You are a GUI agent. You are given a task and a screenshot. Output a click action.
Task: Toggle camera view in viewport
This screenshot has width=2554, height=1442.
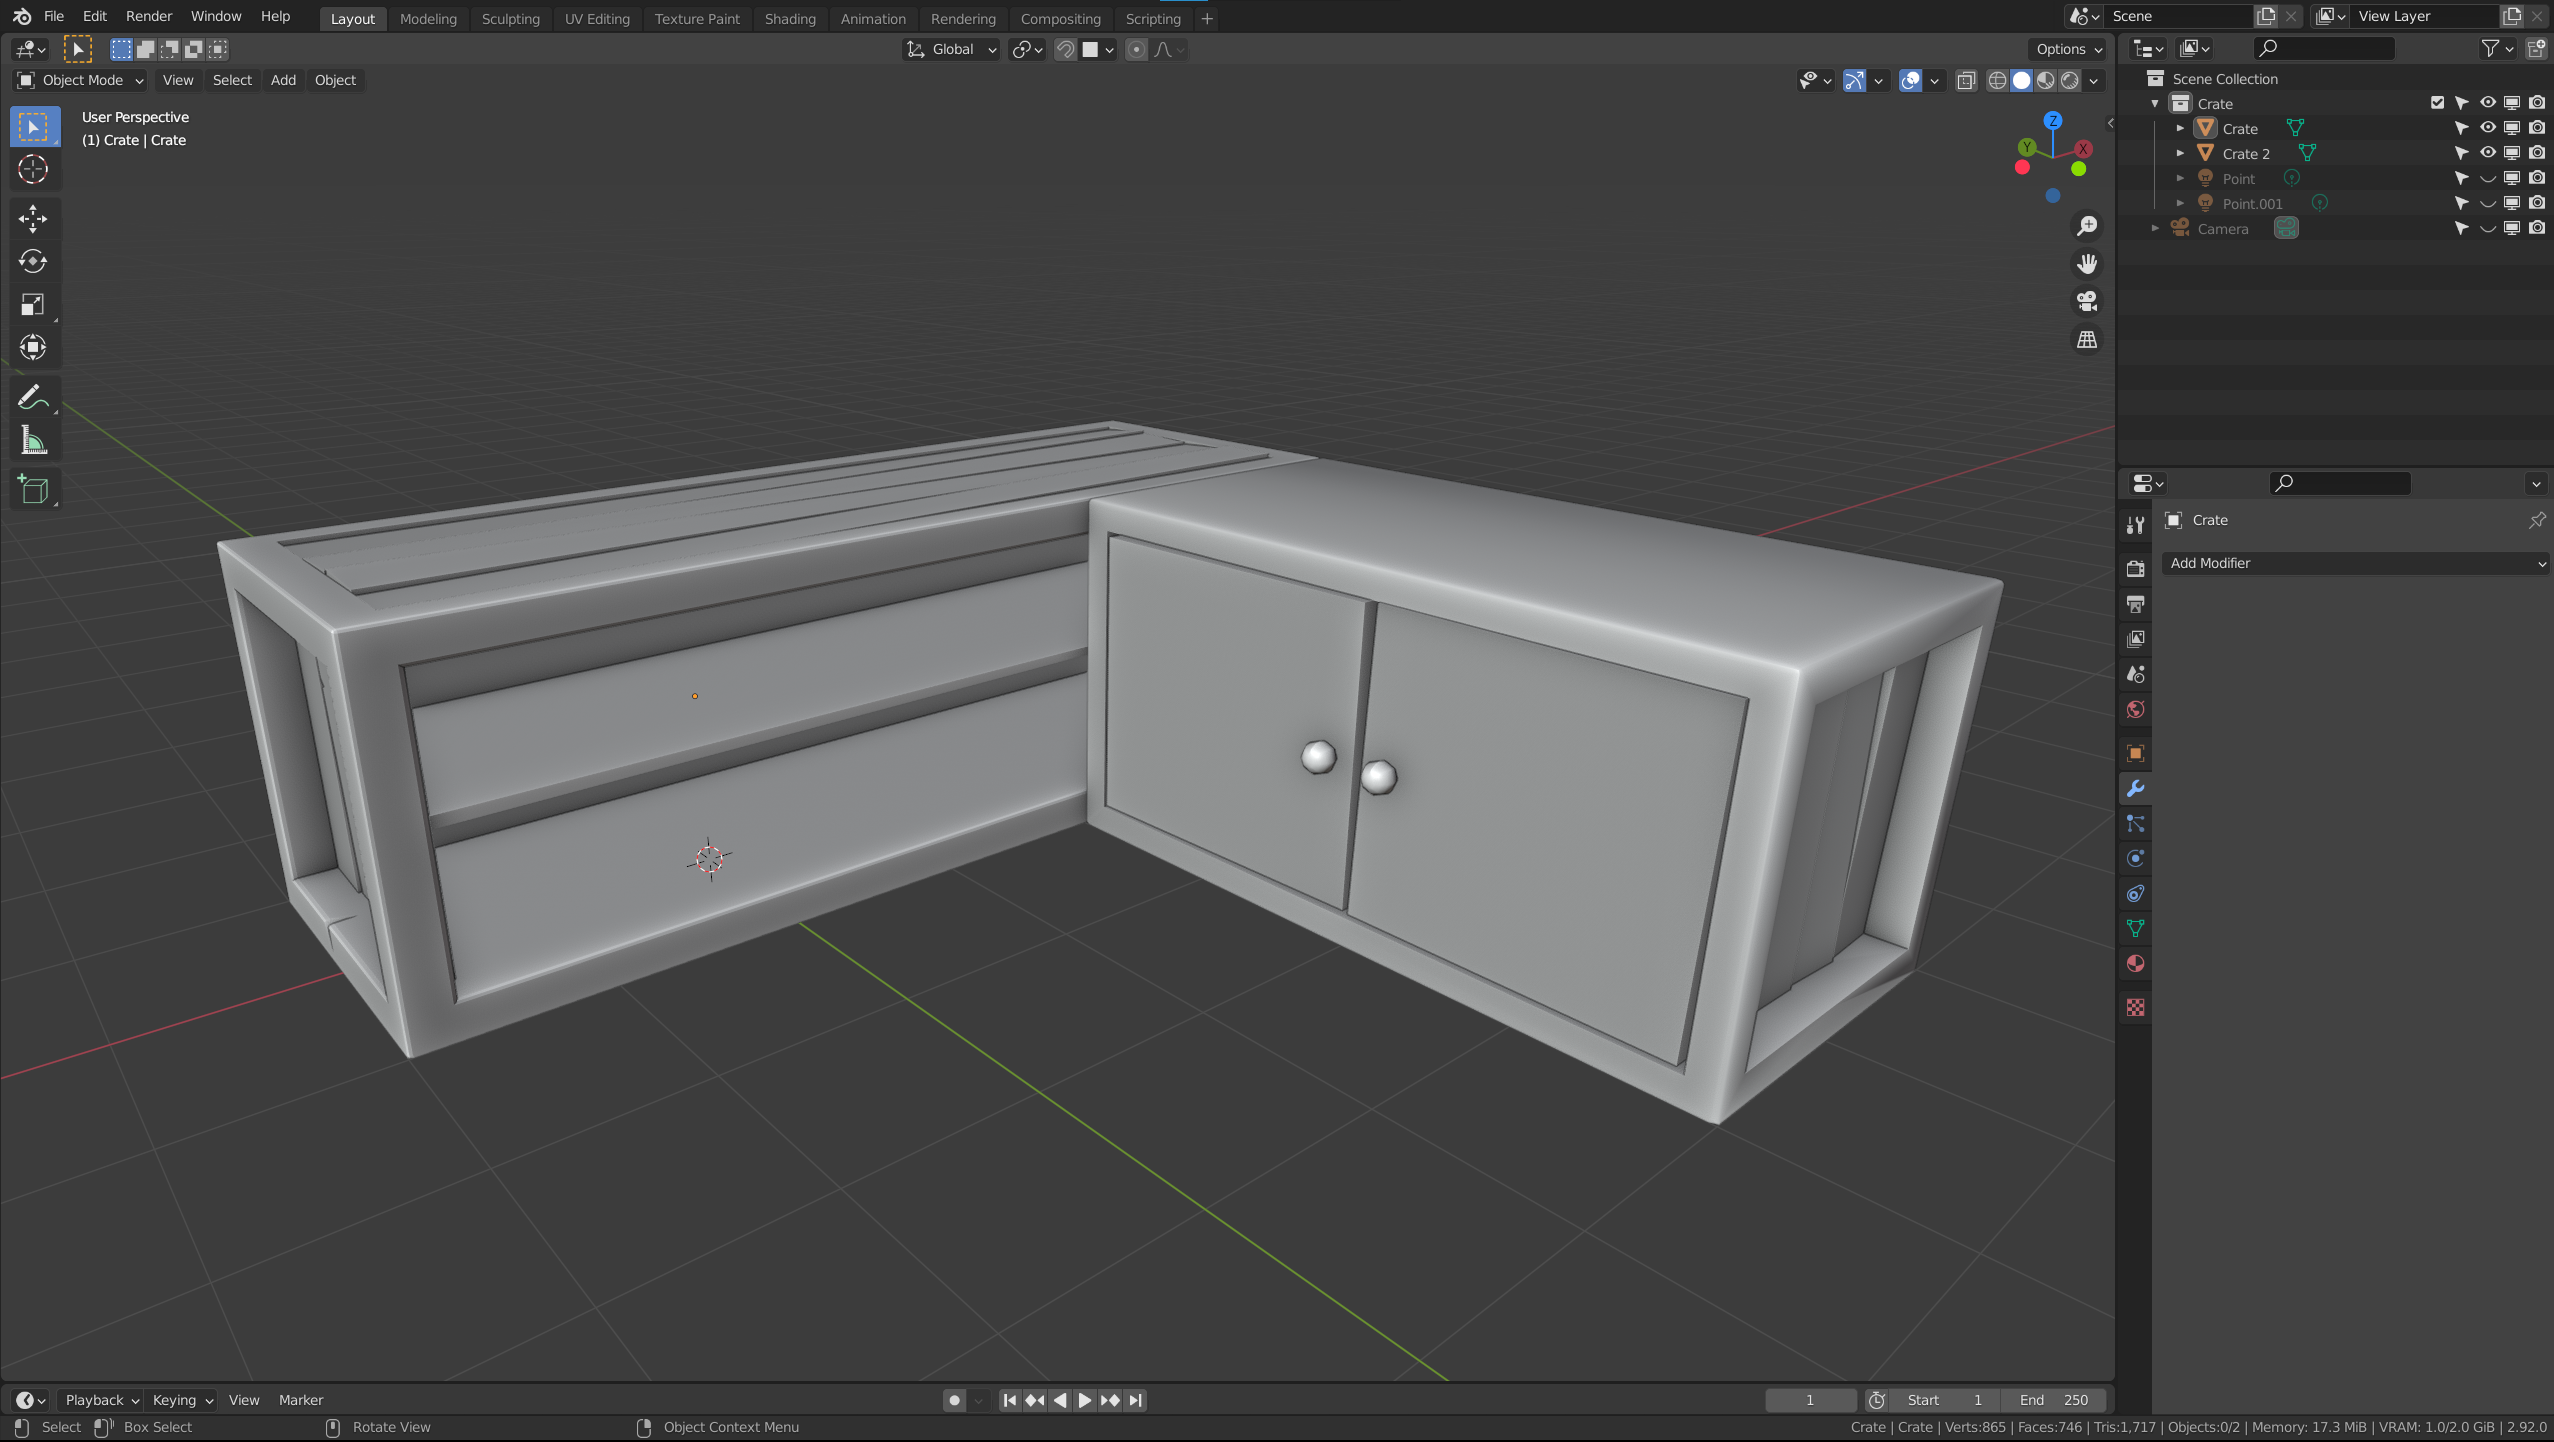point(2086,301)
